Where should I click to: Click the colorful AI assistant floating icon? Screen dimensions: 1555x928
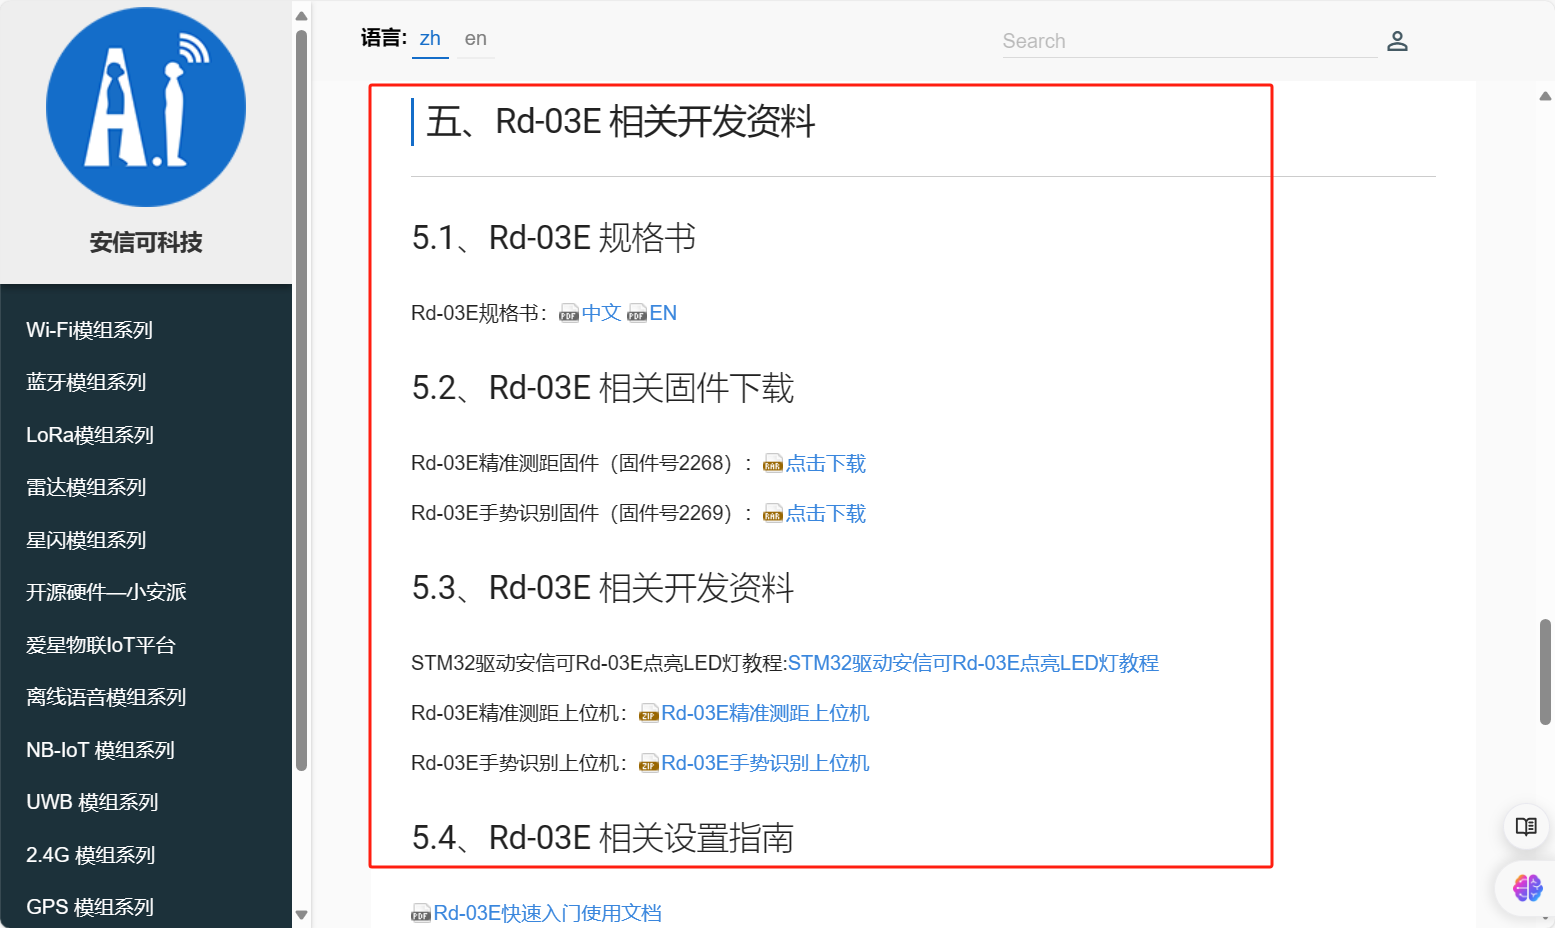point(1526,889)
